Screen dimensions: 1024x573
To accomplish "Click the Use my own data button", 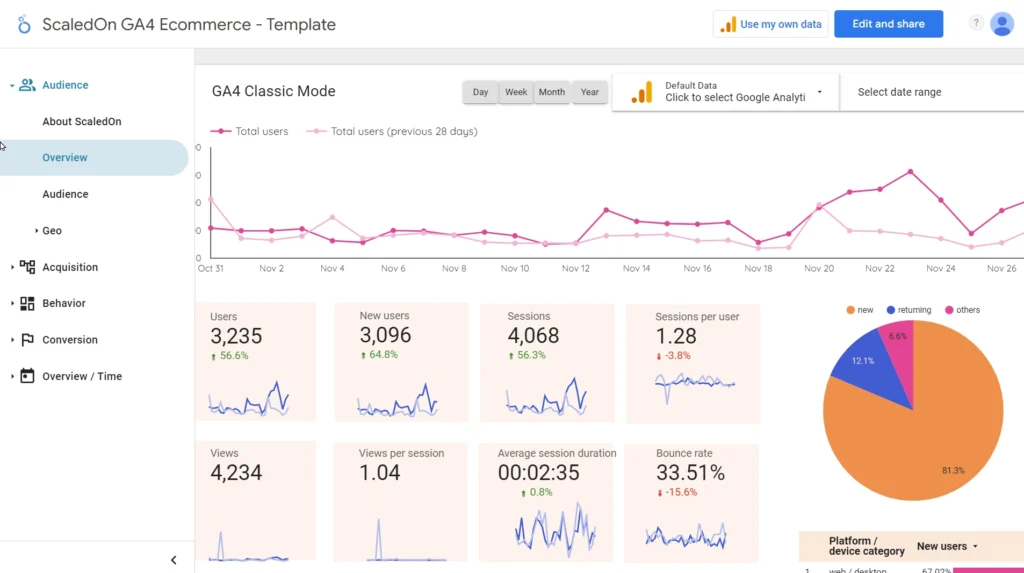I will click(x=772, y=24).
